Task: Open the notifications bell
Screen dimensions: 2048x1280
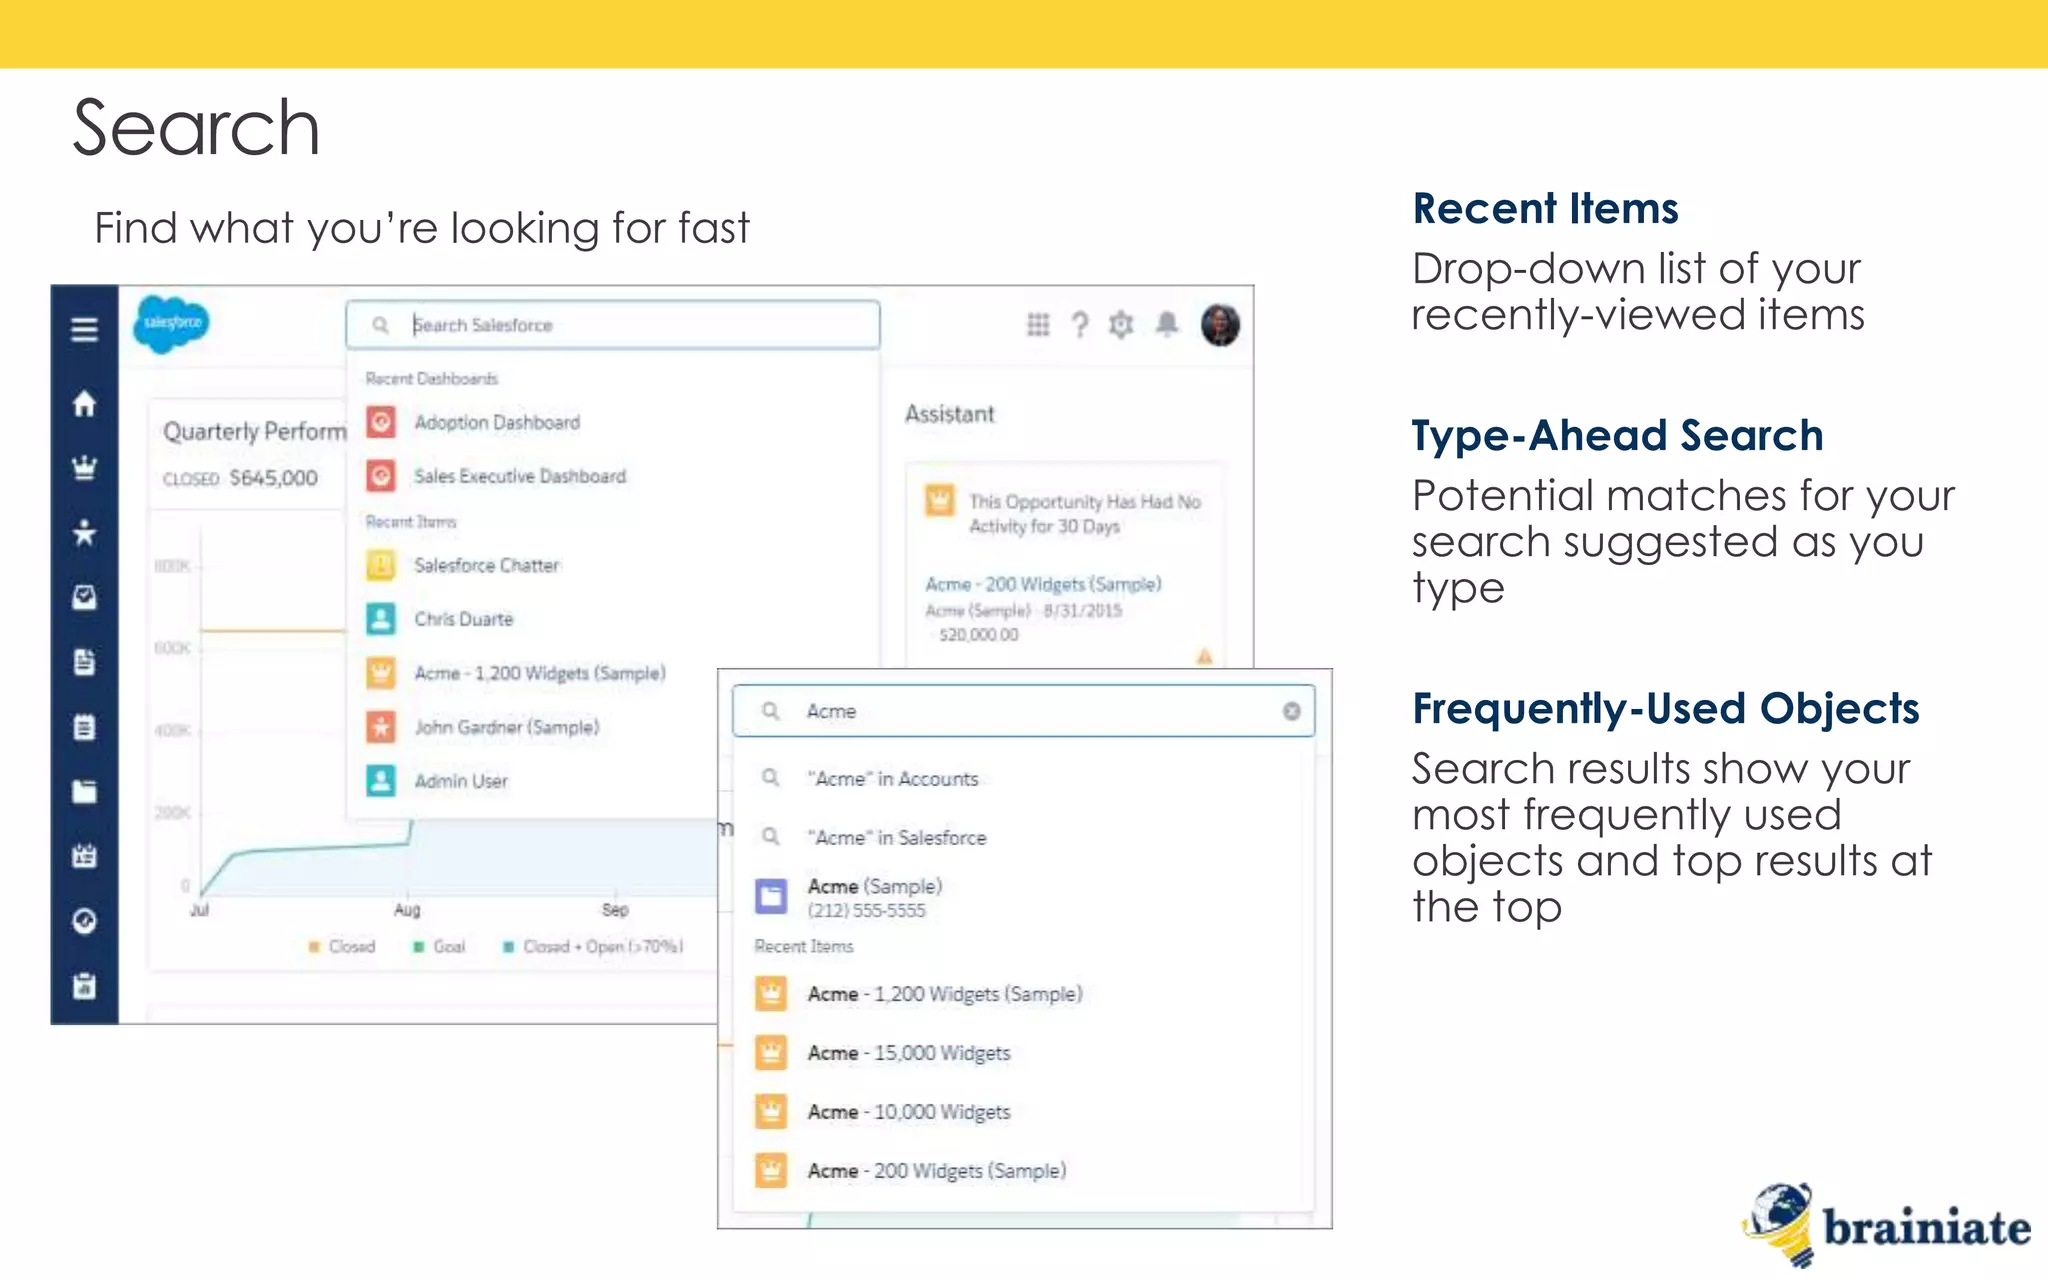Action: (1167, 325)
